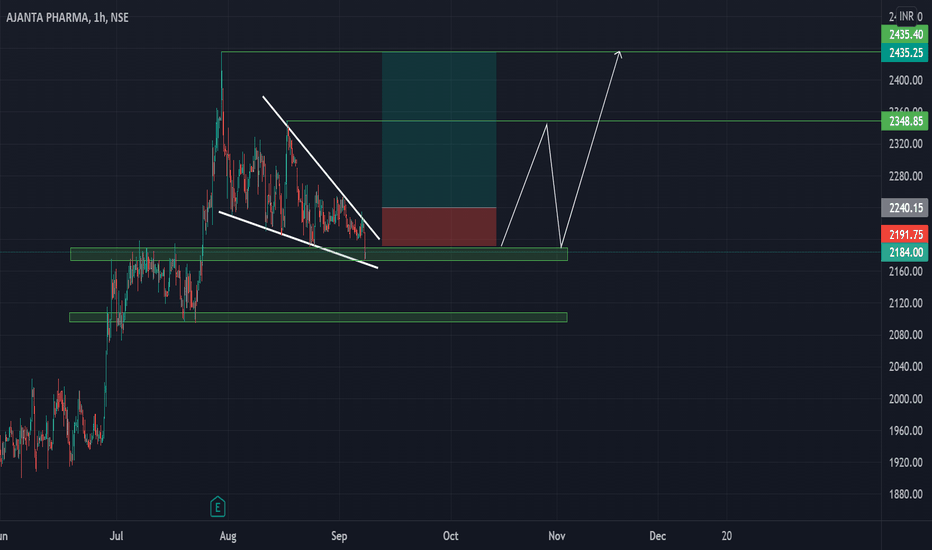The image size is (932, 550).
Task: Select the 2184.00 price label
Action: pyautogui.click(x=905, y=252)
